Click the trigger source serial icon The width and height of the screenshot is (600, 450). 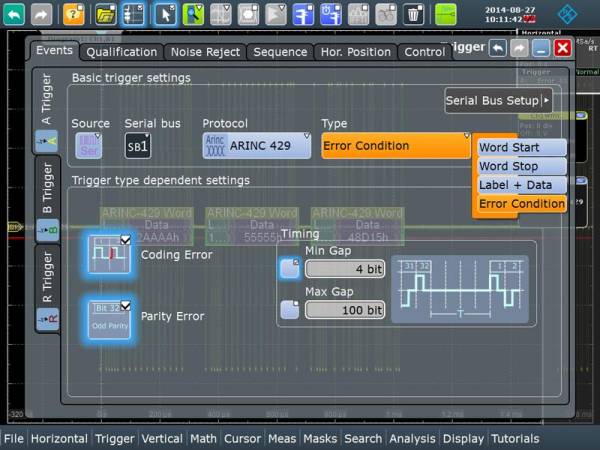point(89,146)
